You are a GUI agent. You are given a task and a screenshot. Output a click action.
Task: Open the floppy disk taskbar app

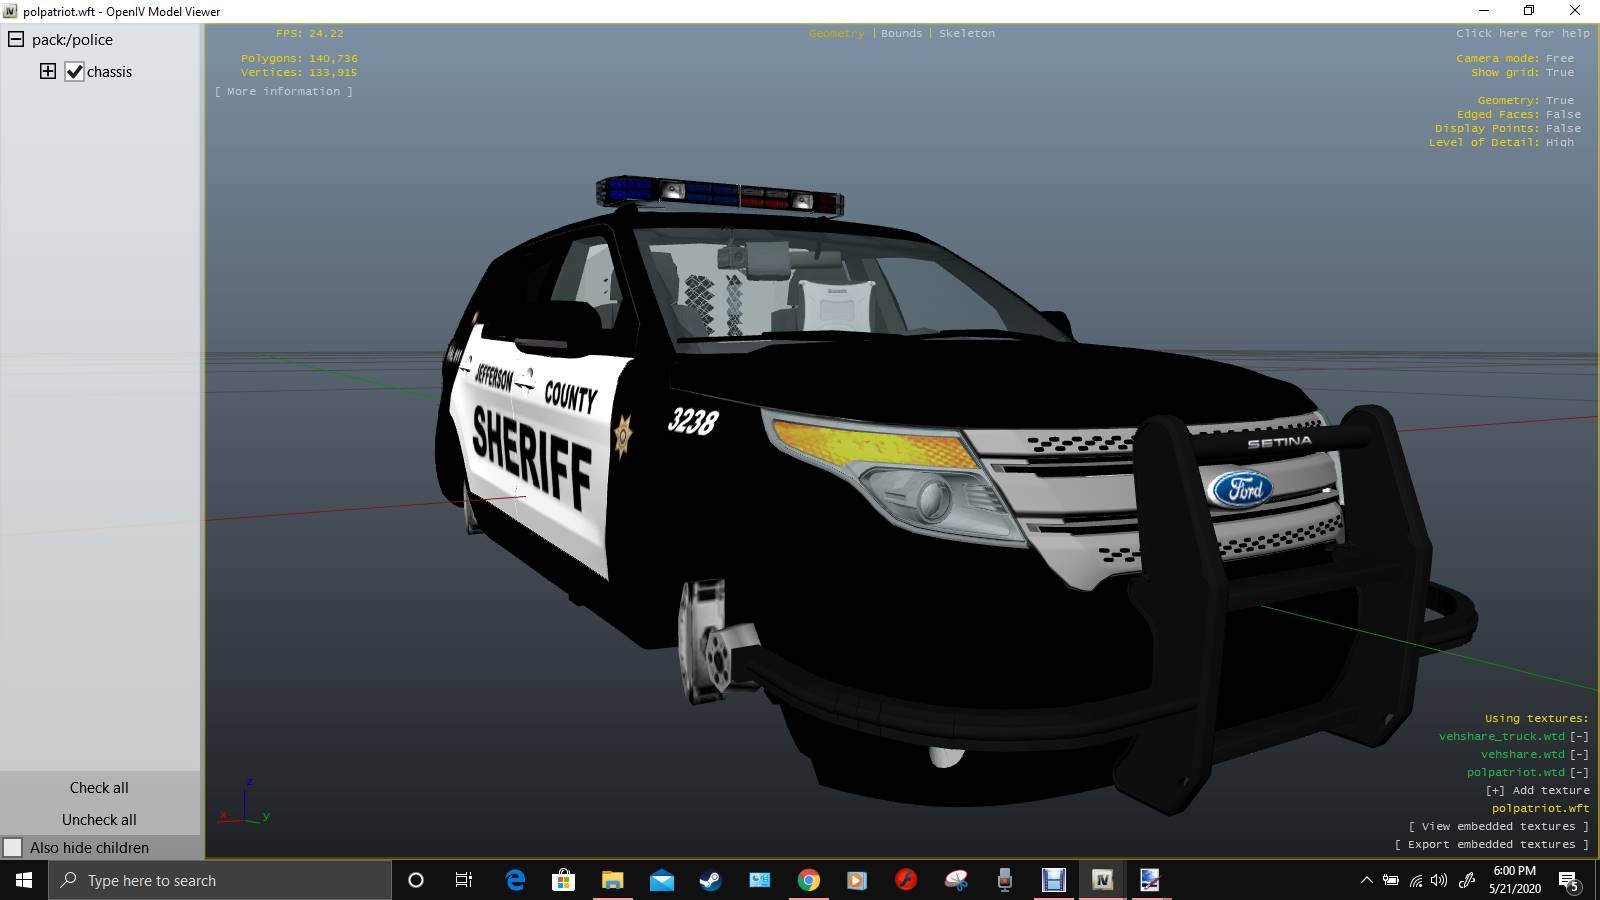click(x=1054, y=880)
